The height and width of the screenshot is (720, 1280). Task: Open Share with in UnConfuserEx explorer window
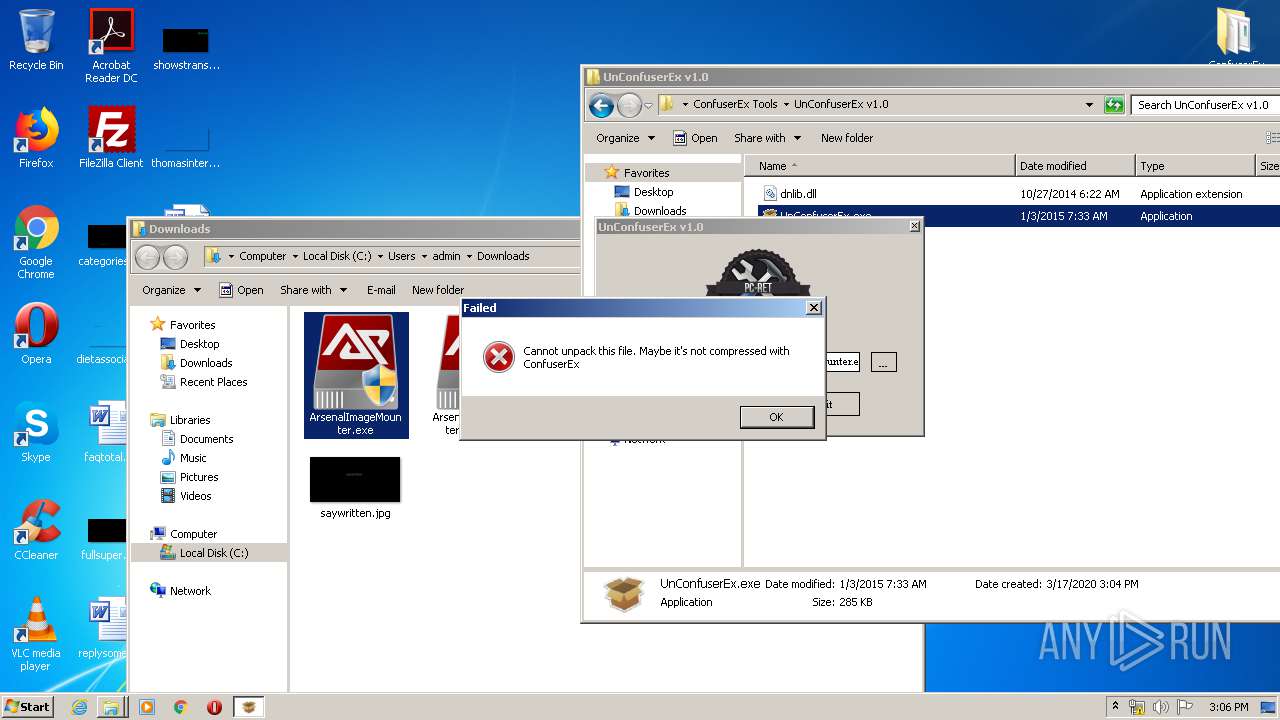[767, 138]
